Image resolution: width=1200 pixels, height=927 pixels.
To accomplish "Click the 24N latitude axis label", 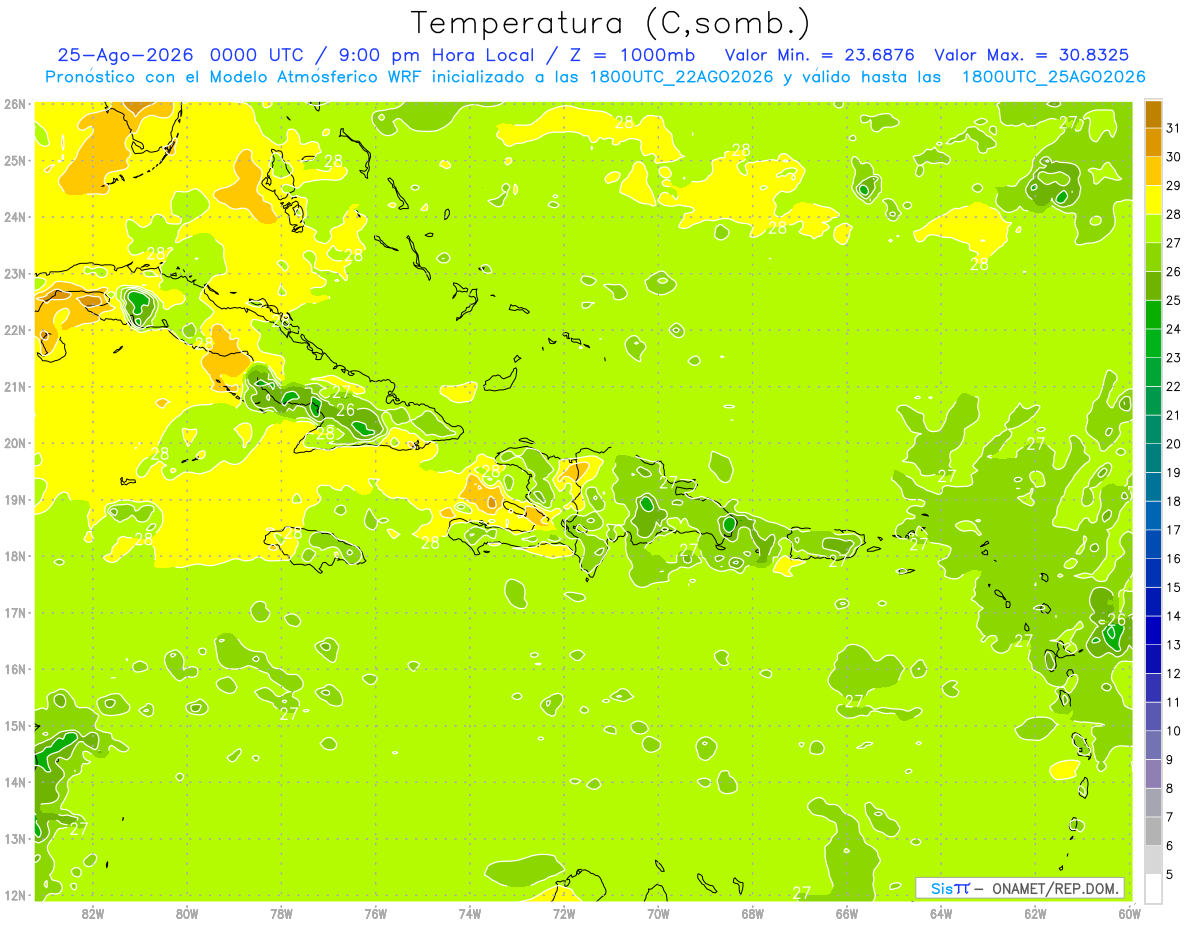I will 15,216.
